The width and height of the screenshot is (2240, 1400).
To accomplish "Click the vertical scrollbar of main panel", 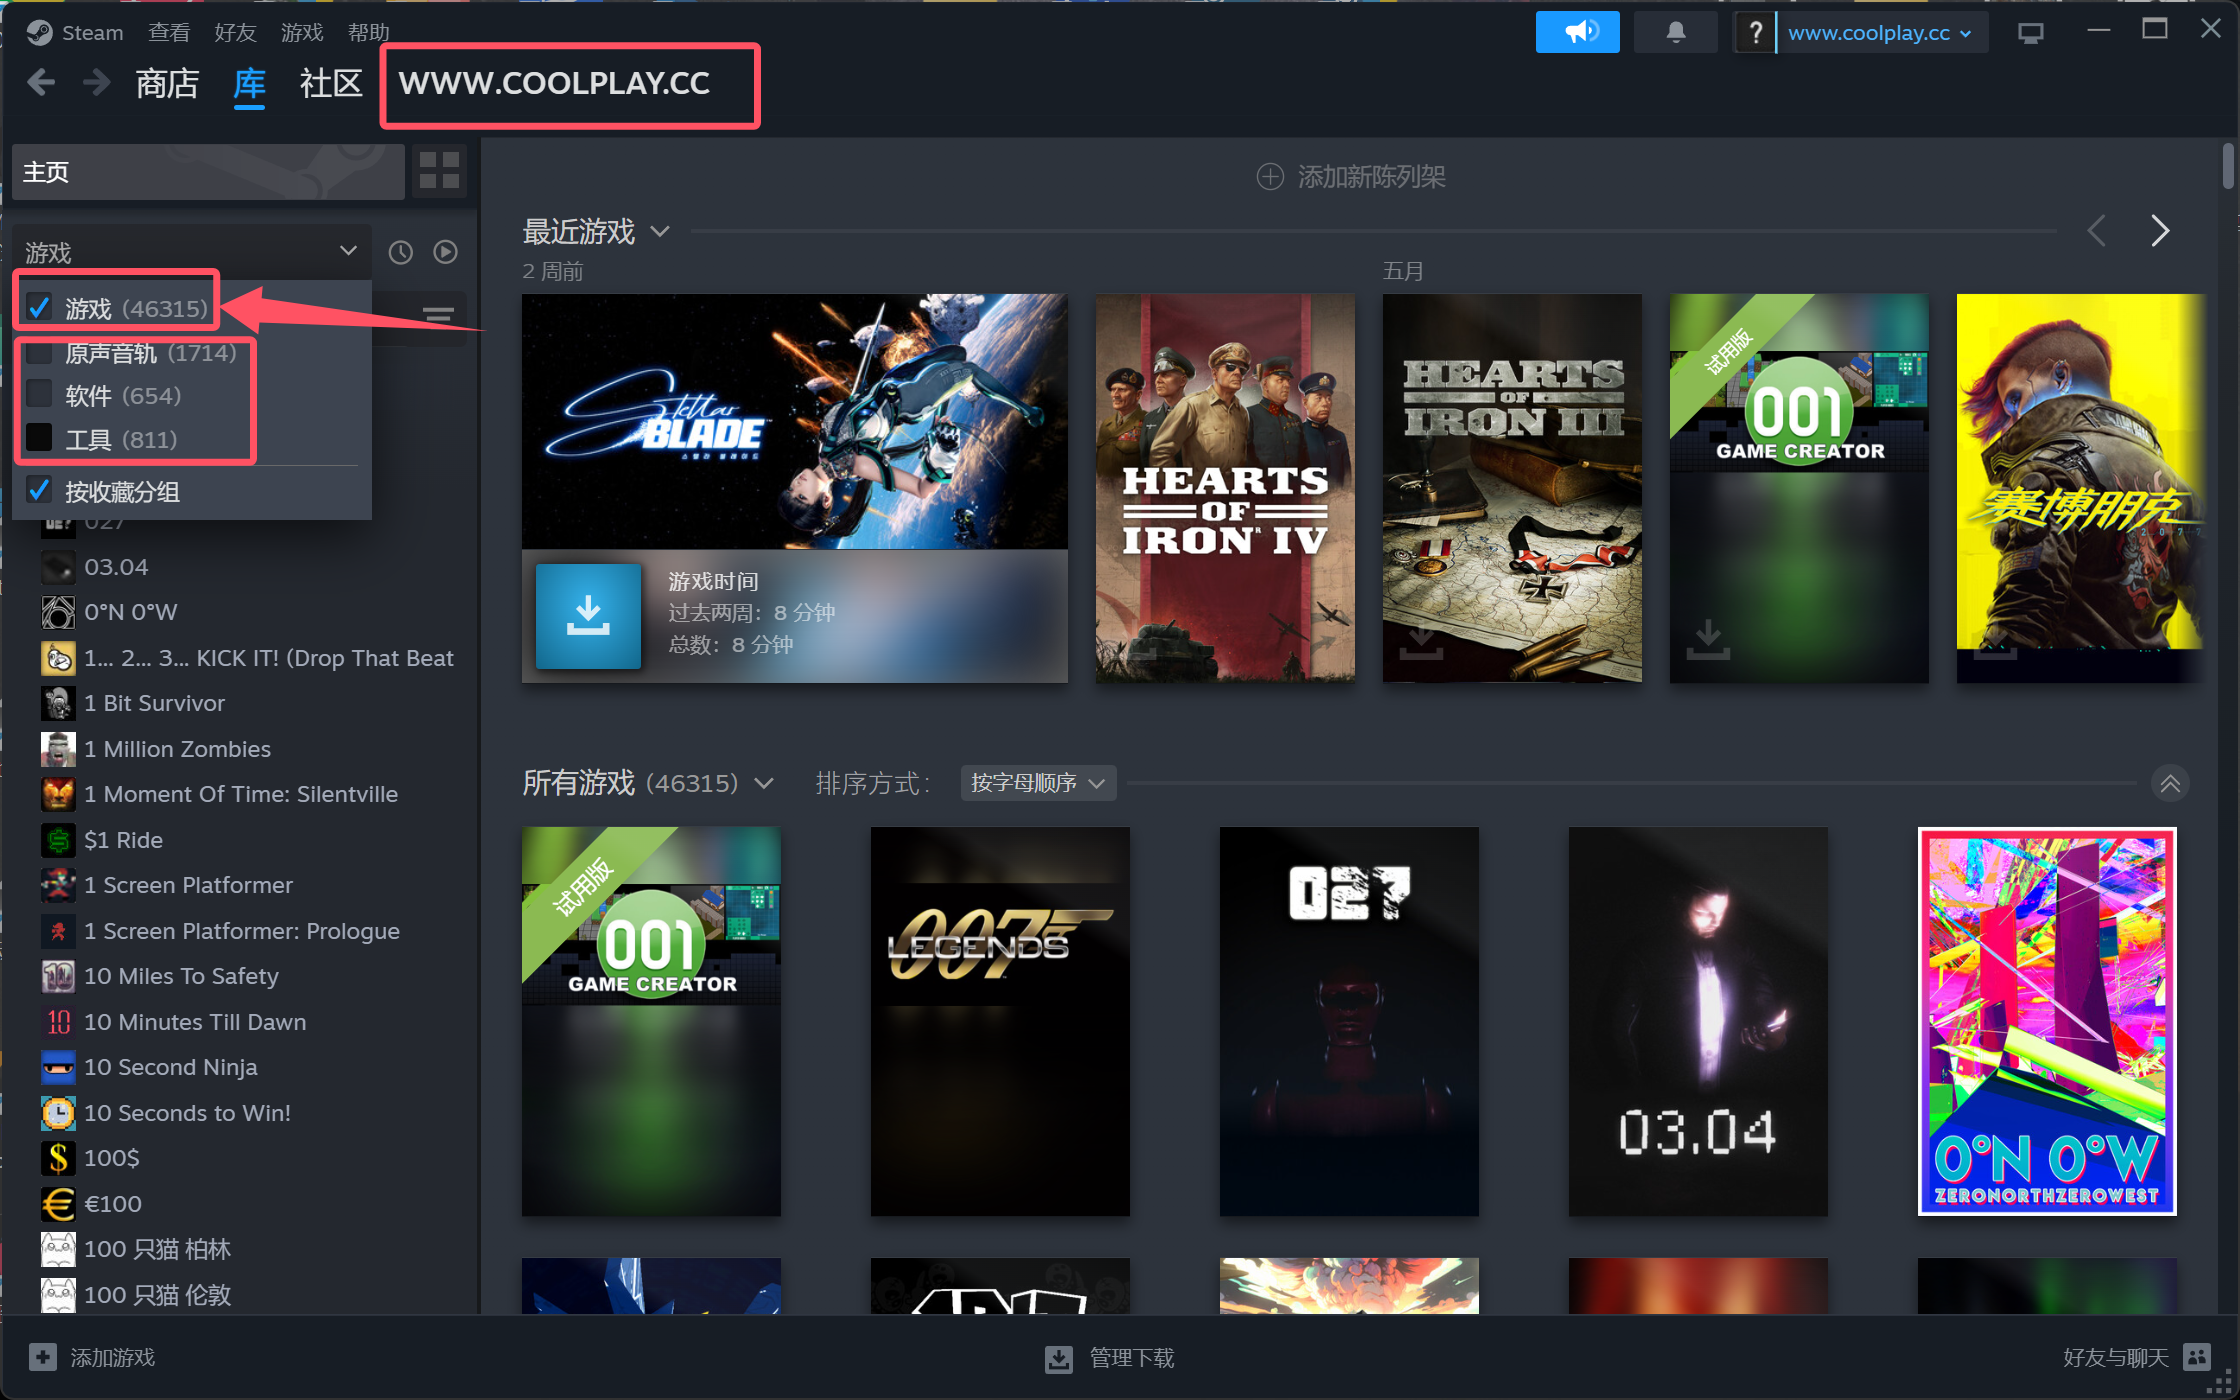I will 2227,166.
